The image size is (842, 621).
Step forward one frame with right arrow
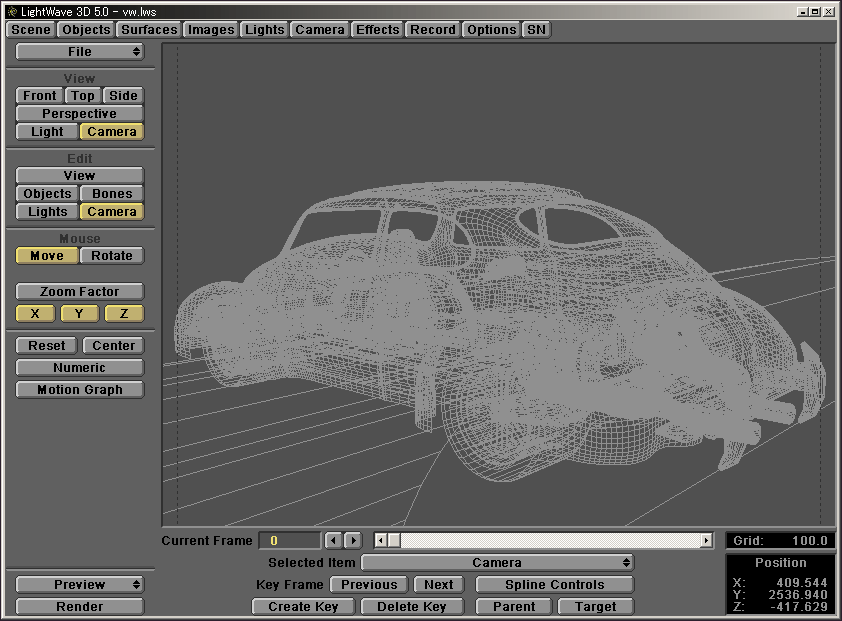click(x=352, y=540)
